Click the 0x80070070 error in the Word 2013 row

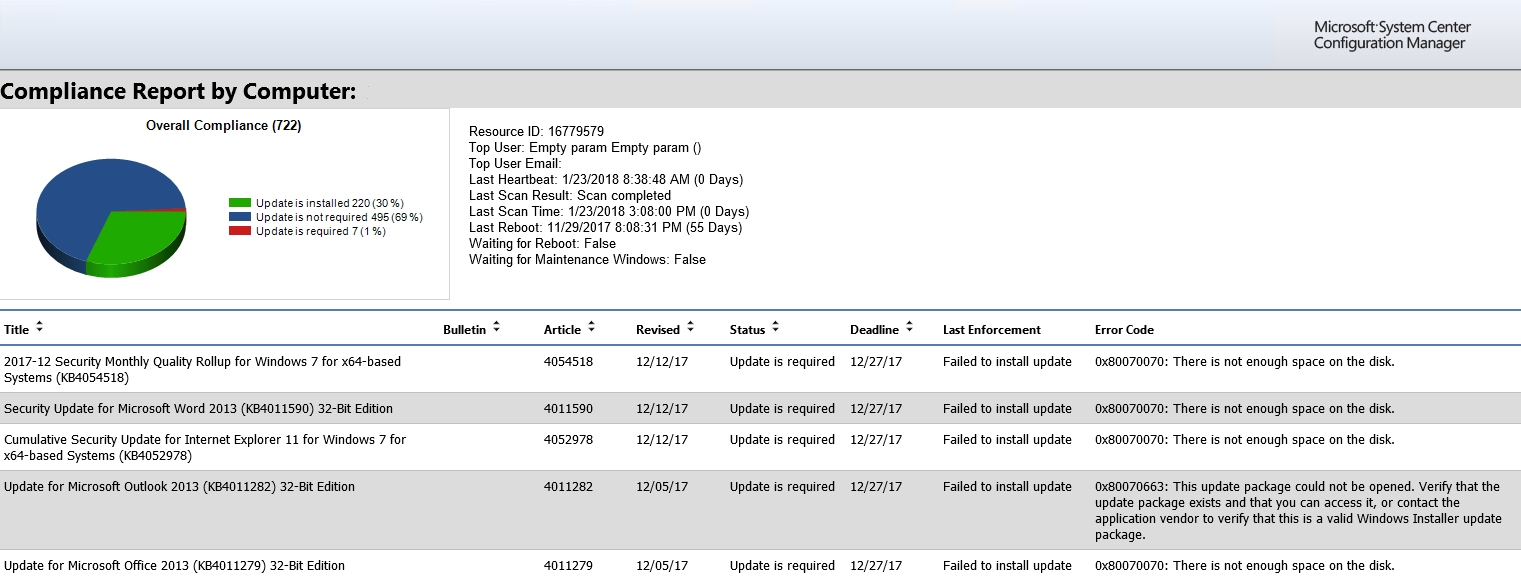coord(1245,409)
